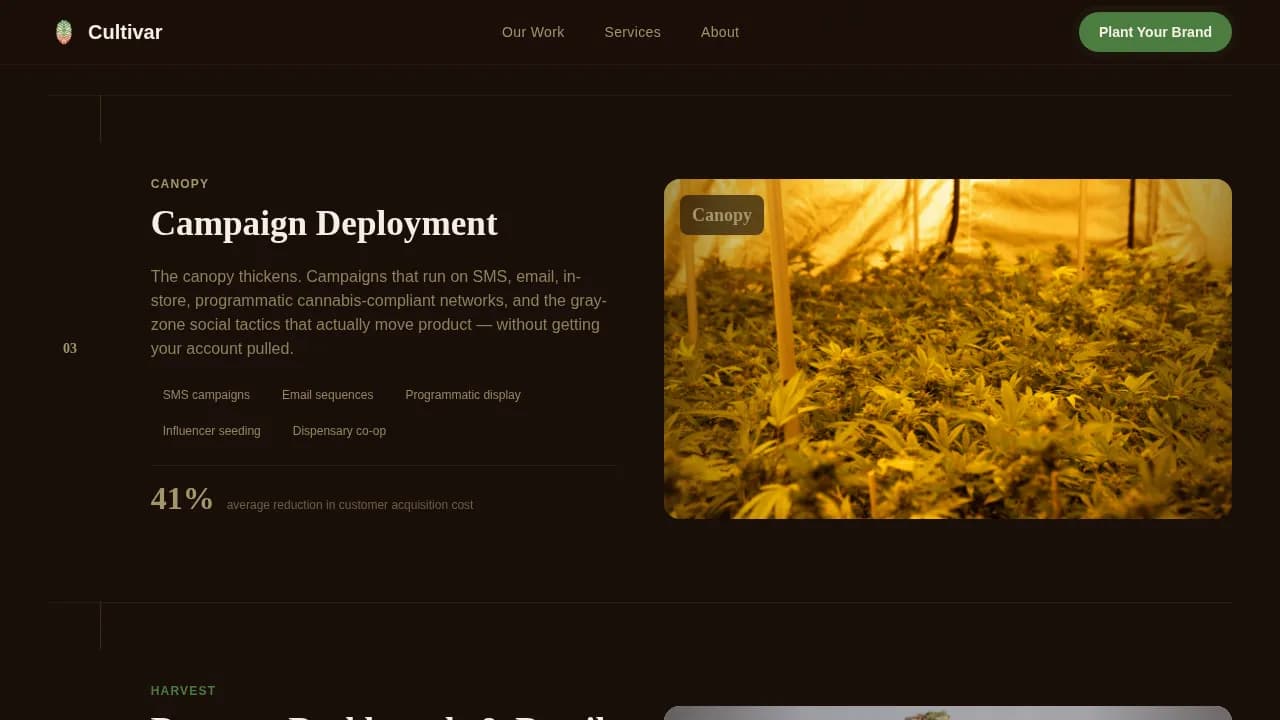
Task: Select the SMS campaigns tag
Action: click(206, 395)
